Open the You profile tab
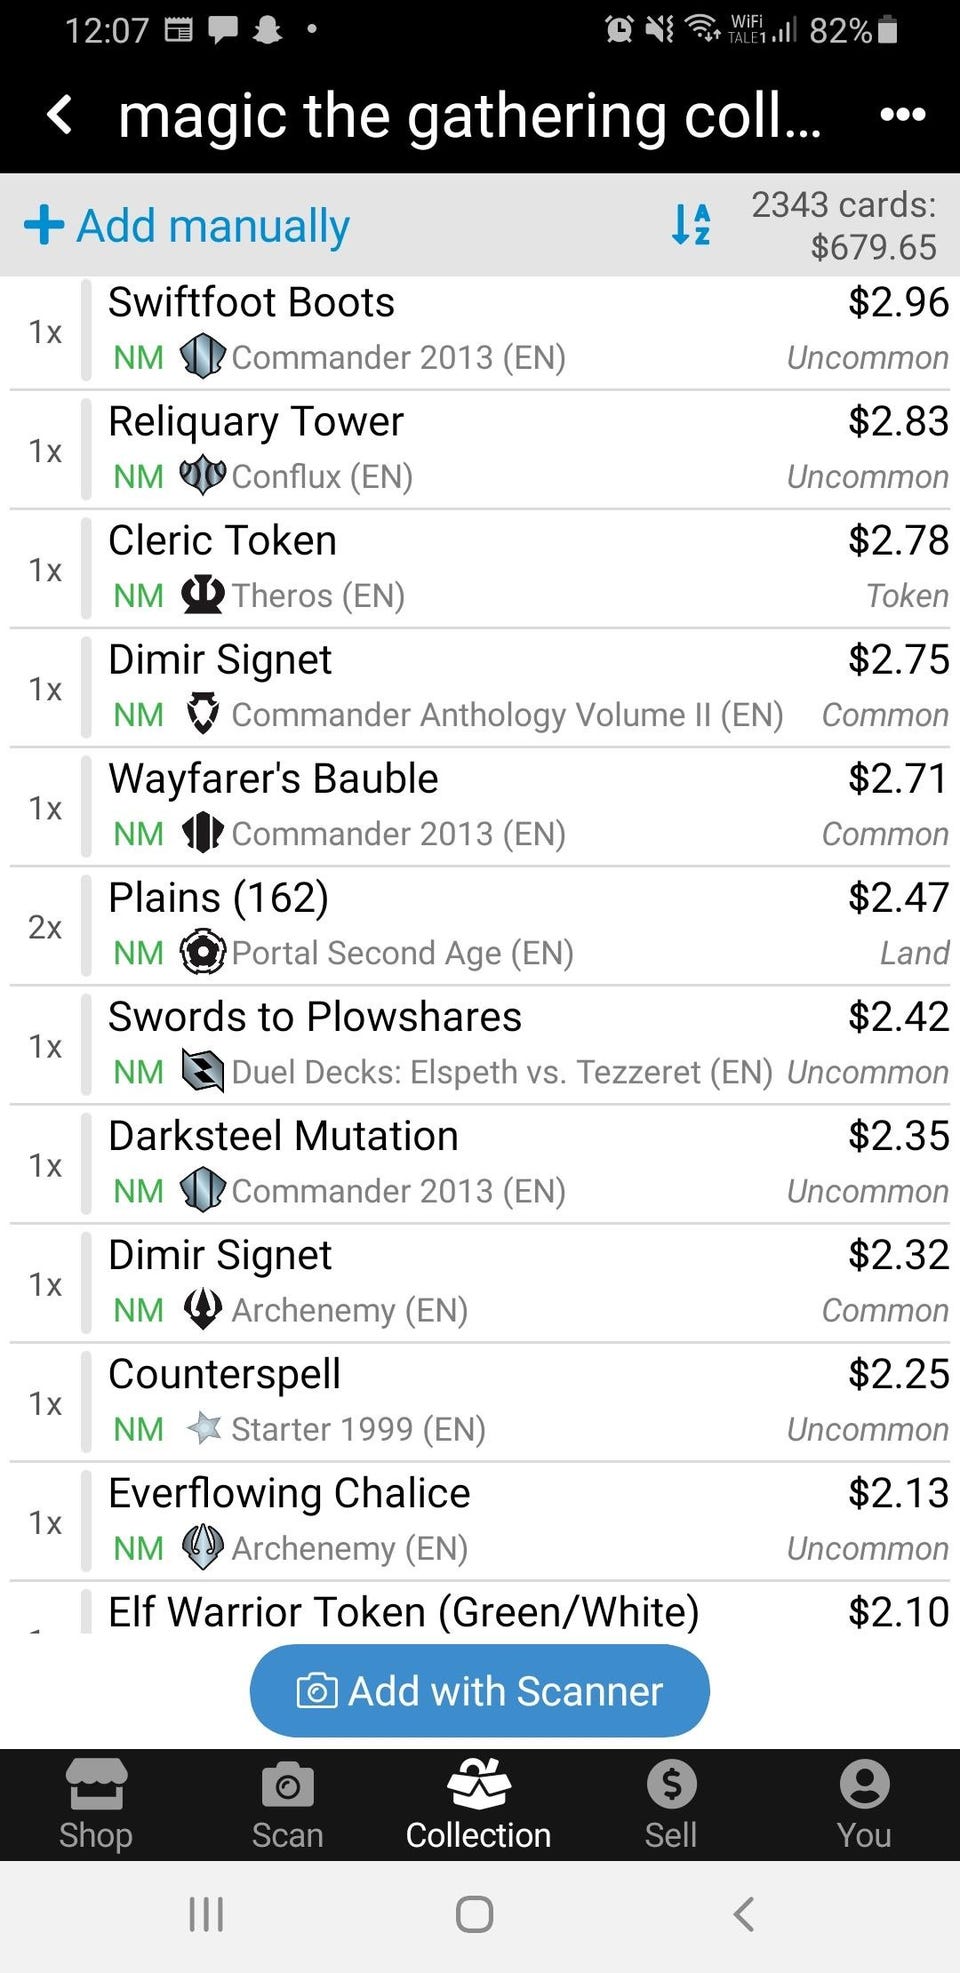 (864, 1805)
